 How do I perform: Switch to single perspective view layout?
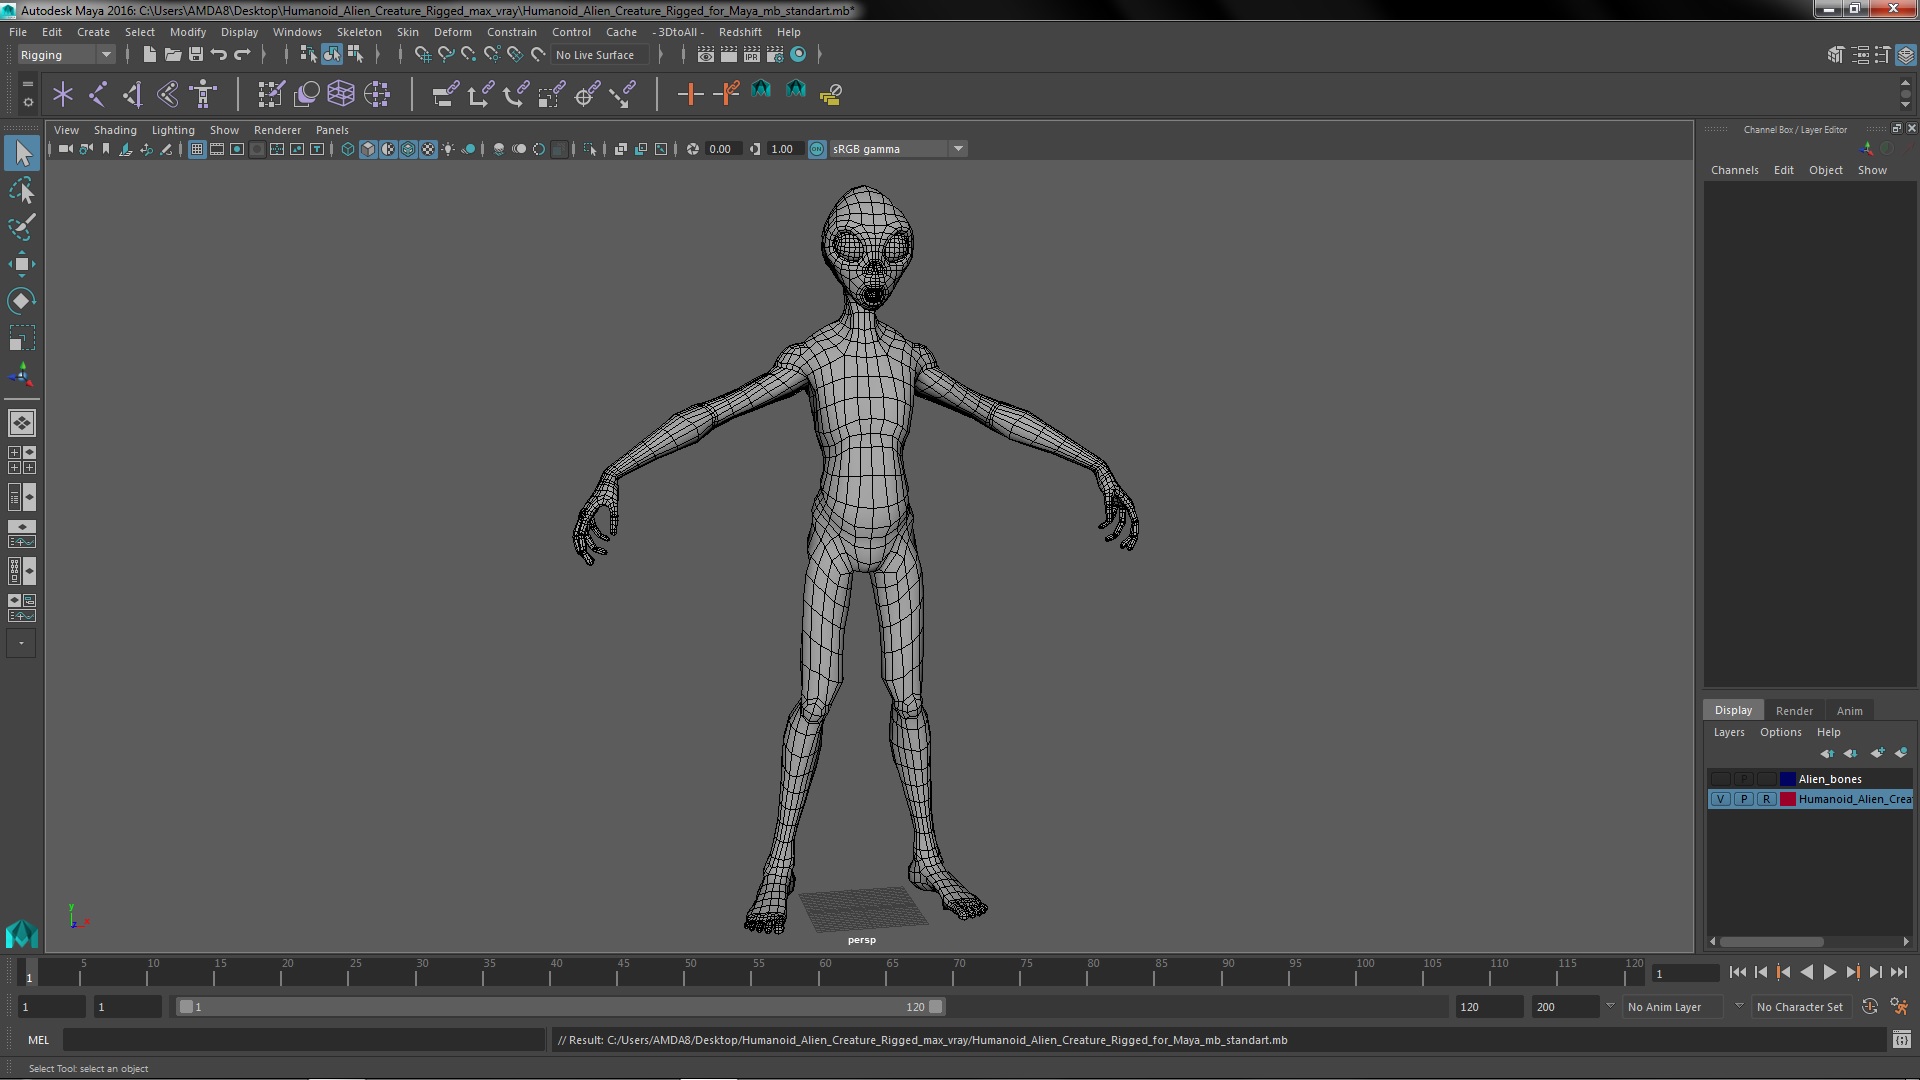21,423
